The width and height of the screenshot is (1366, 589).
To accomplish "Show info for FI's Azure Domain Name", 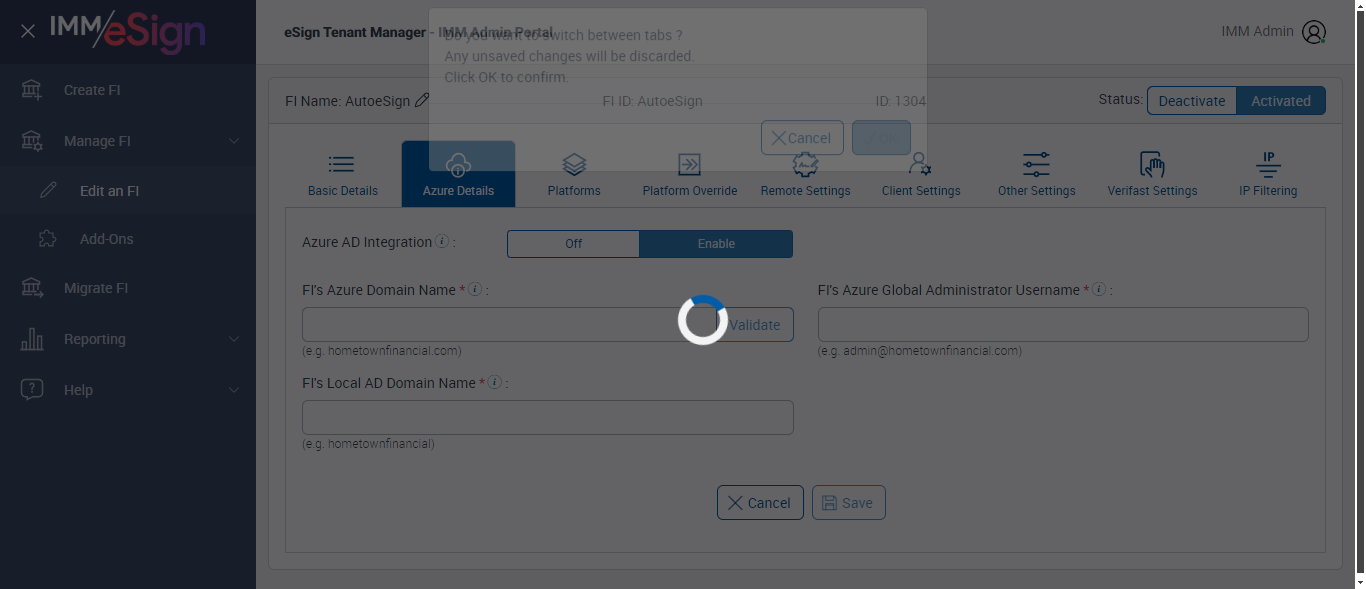I will (x=475, y=290).
